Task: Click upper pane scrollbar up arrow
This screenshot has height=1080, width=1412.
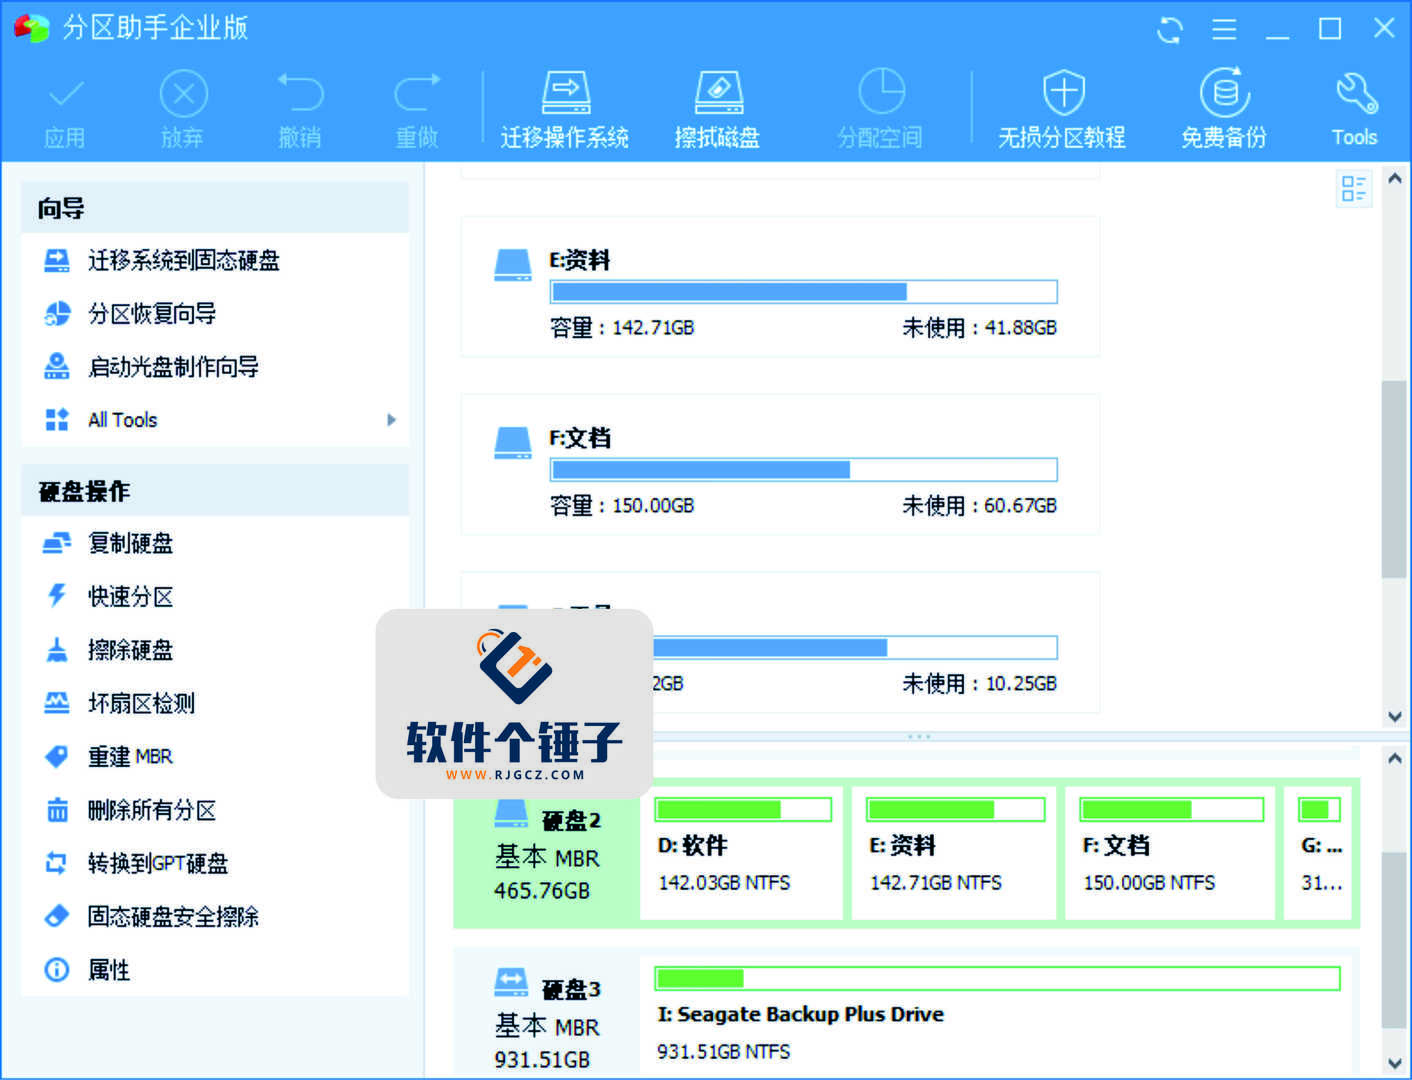Action: 1395,178
